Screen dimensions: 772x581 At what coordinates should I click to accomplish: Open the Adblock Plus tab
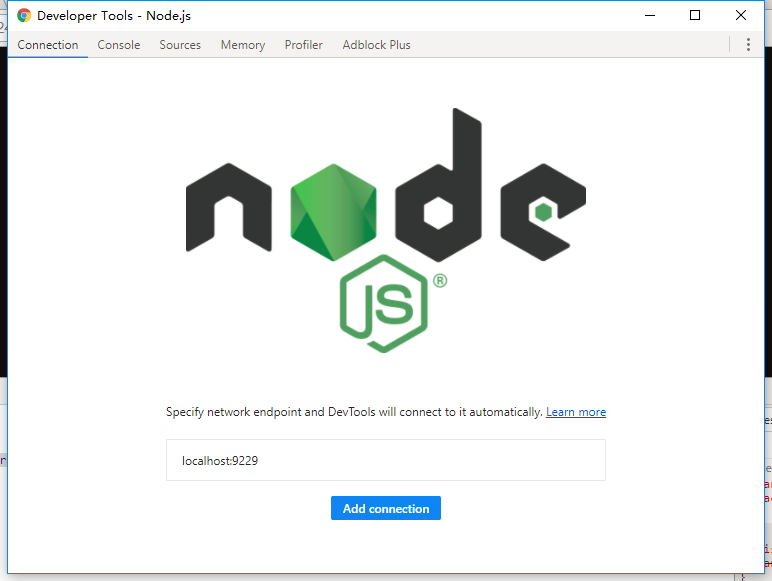click(x=376, y=45)
